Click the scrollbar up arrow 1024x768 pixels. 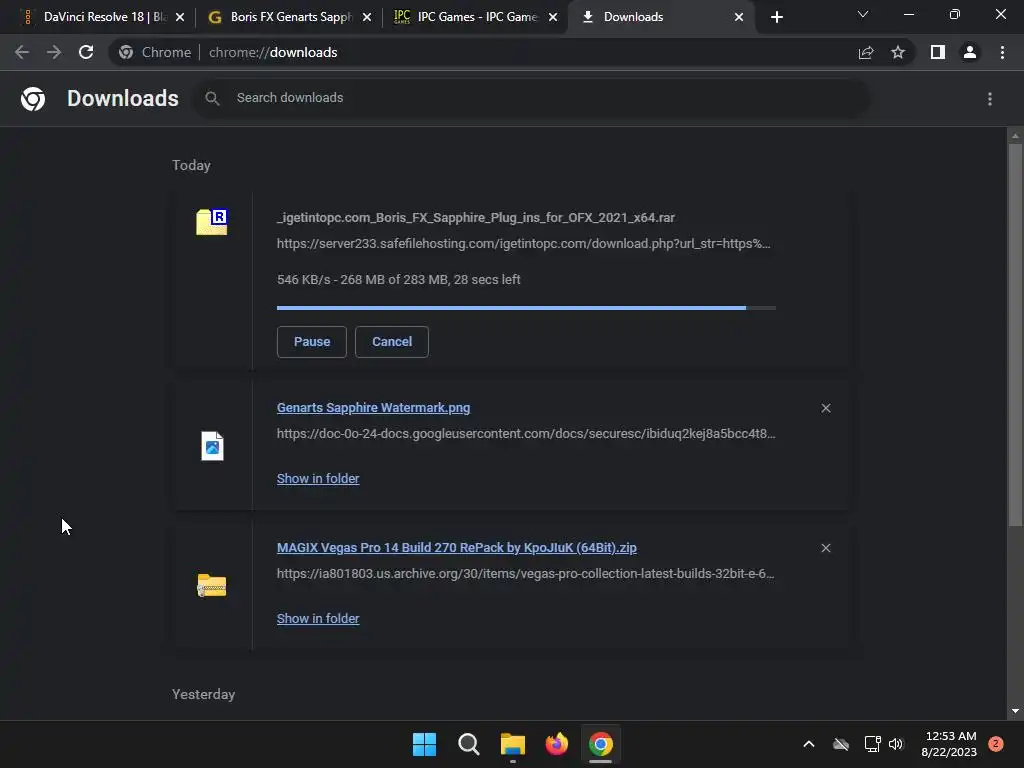[1015, 136]
